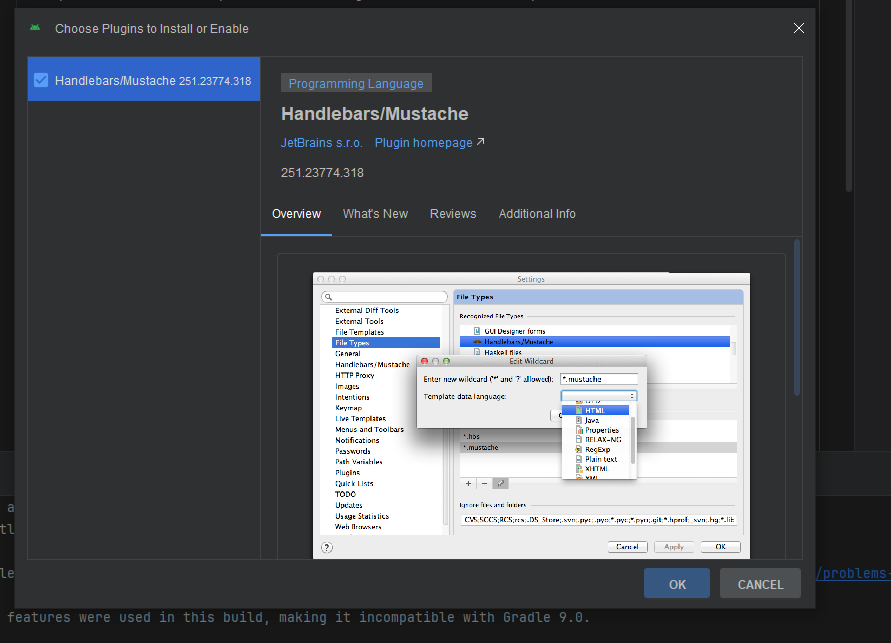Uncheck the Handlebars/Mustache plugin checkbox
Viewport: 891px width, 643px height.
pyautogui.click(x=41, y=80)
